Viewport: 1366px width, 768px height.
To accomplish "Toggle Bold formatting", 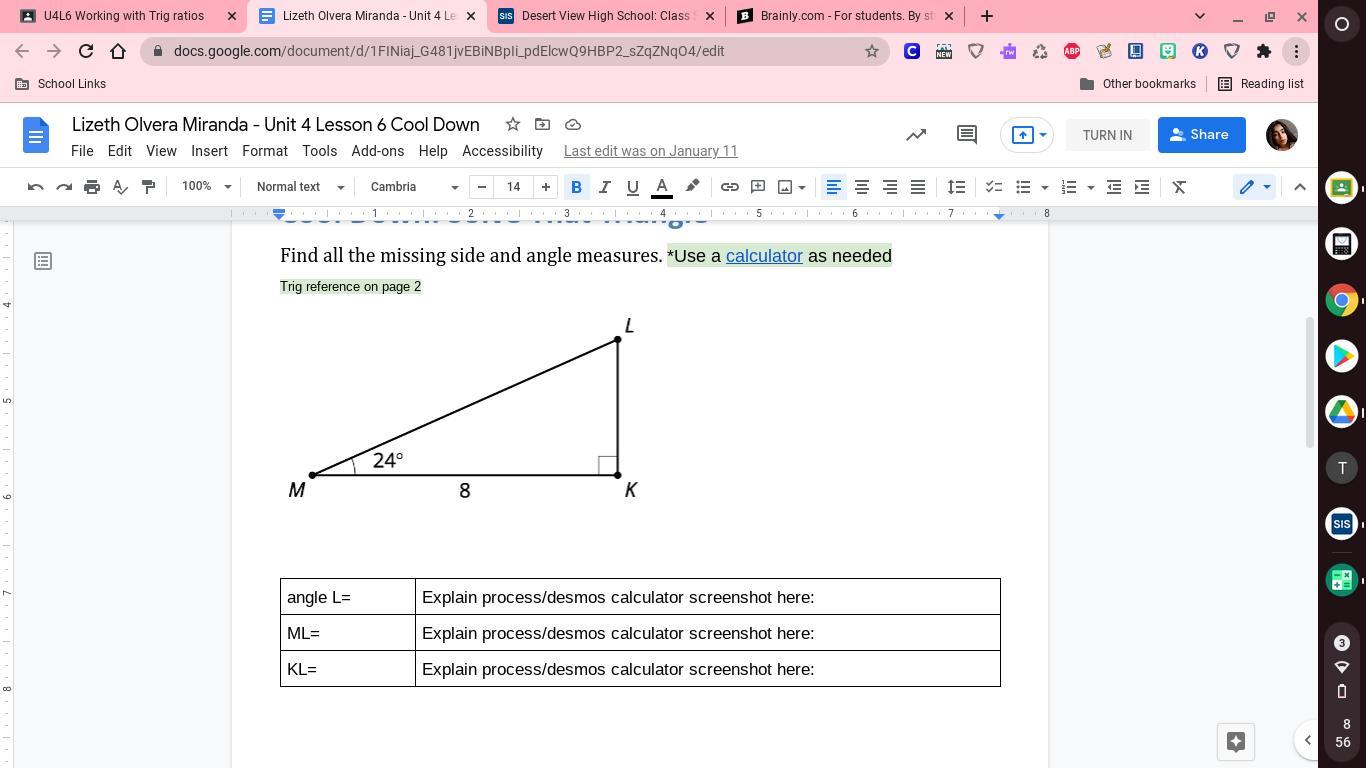I will pos(576,187).
